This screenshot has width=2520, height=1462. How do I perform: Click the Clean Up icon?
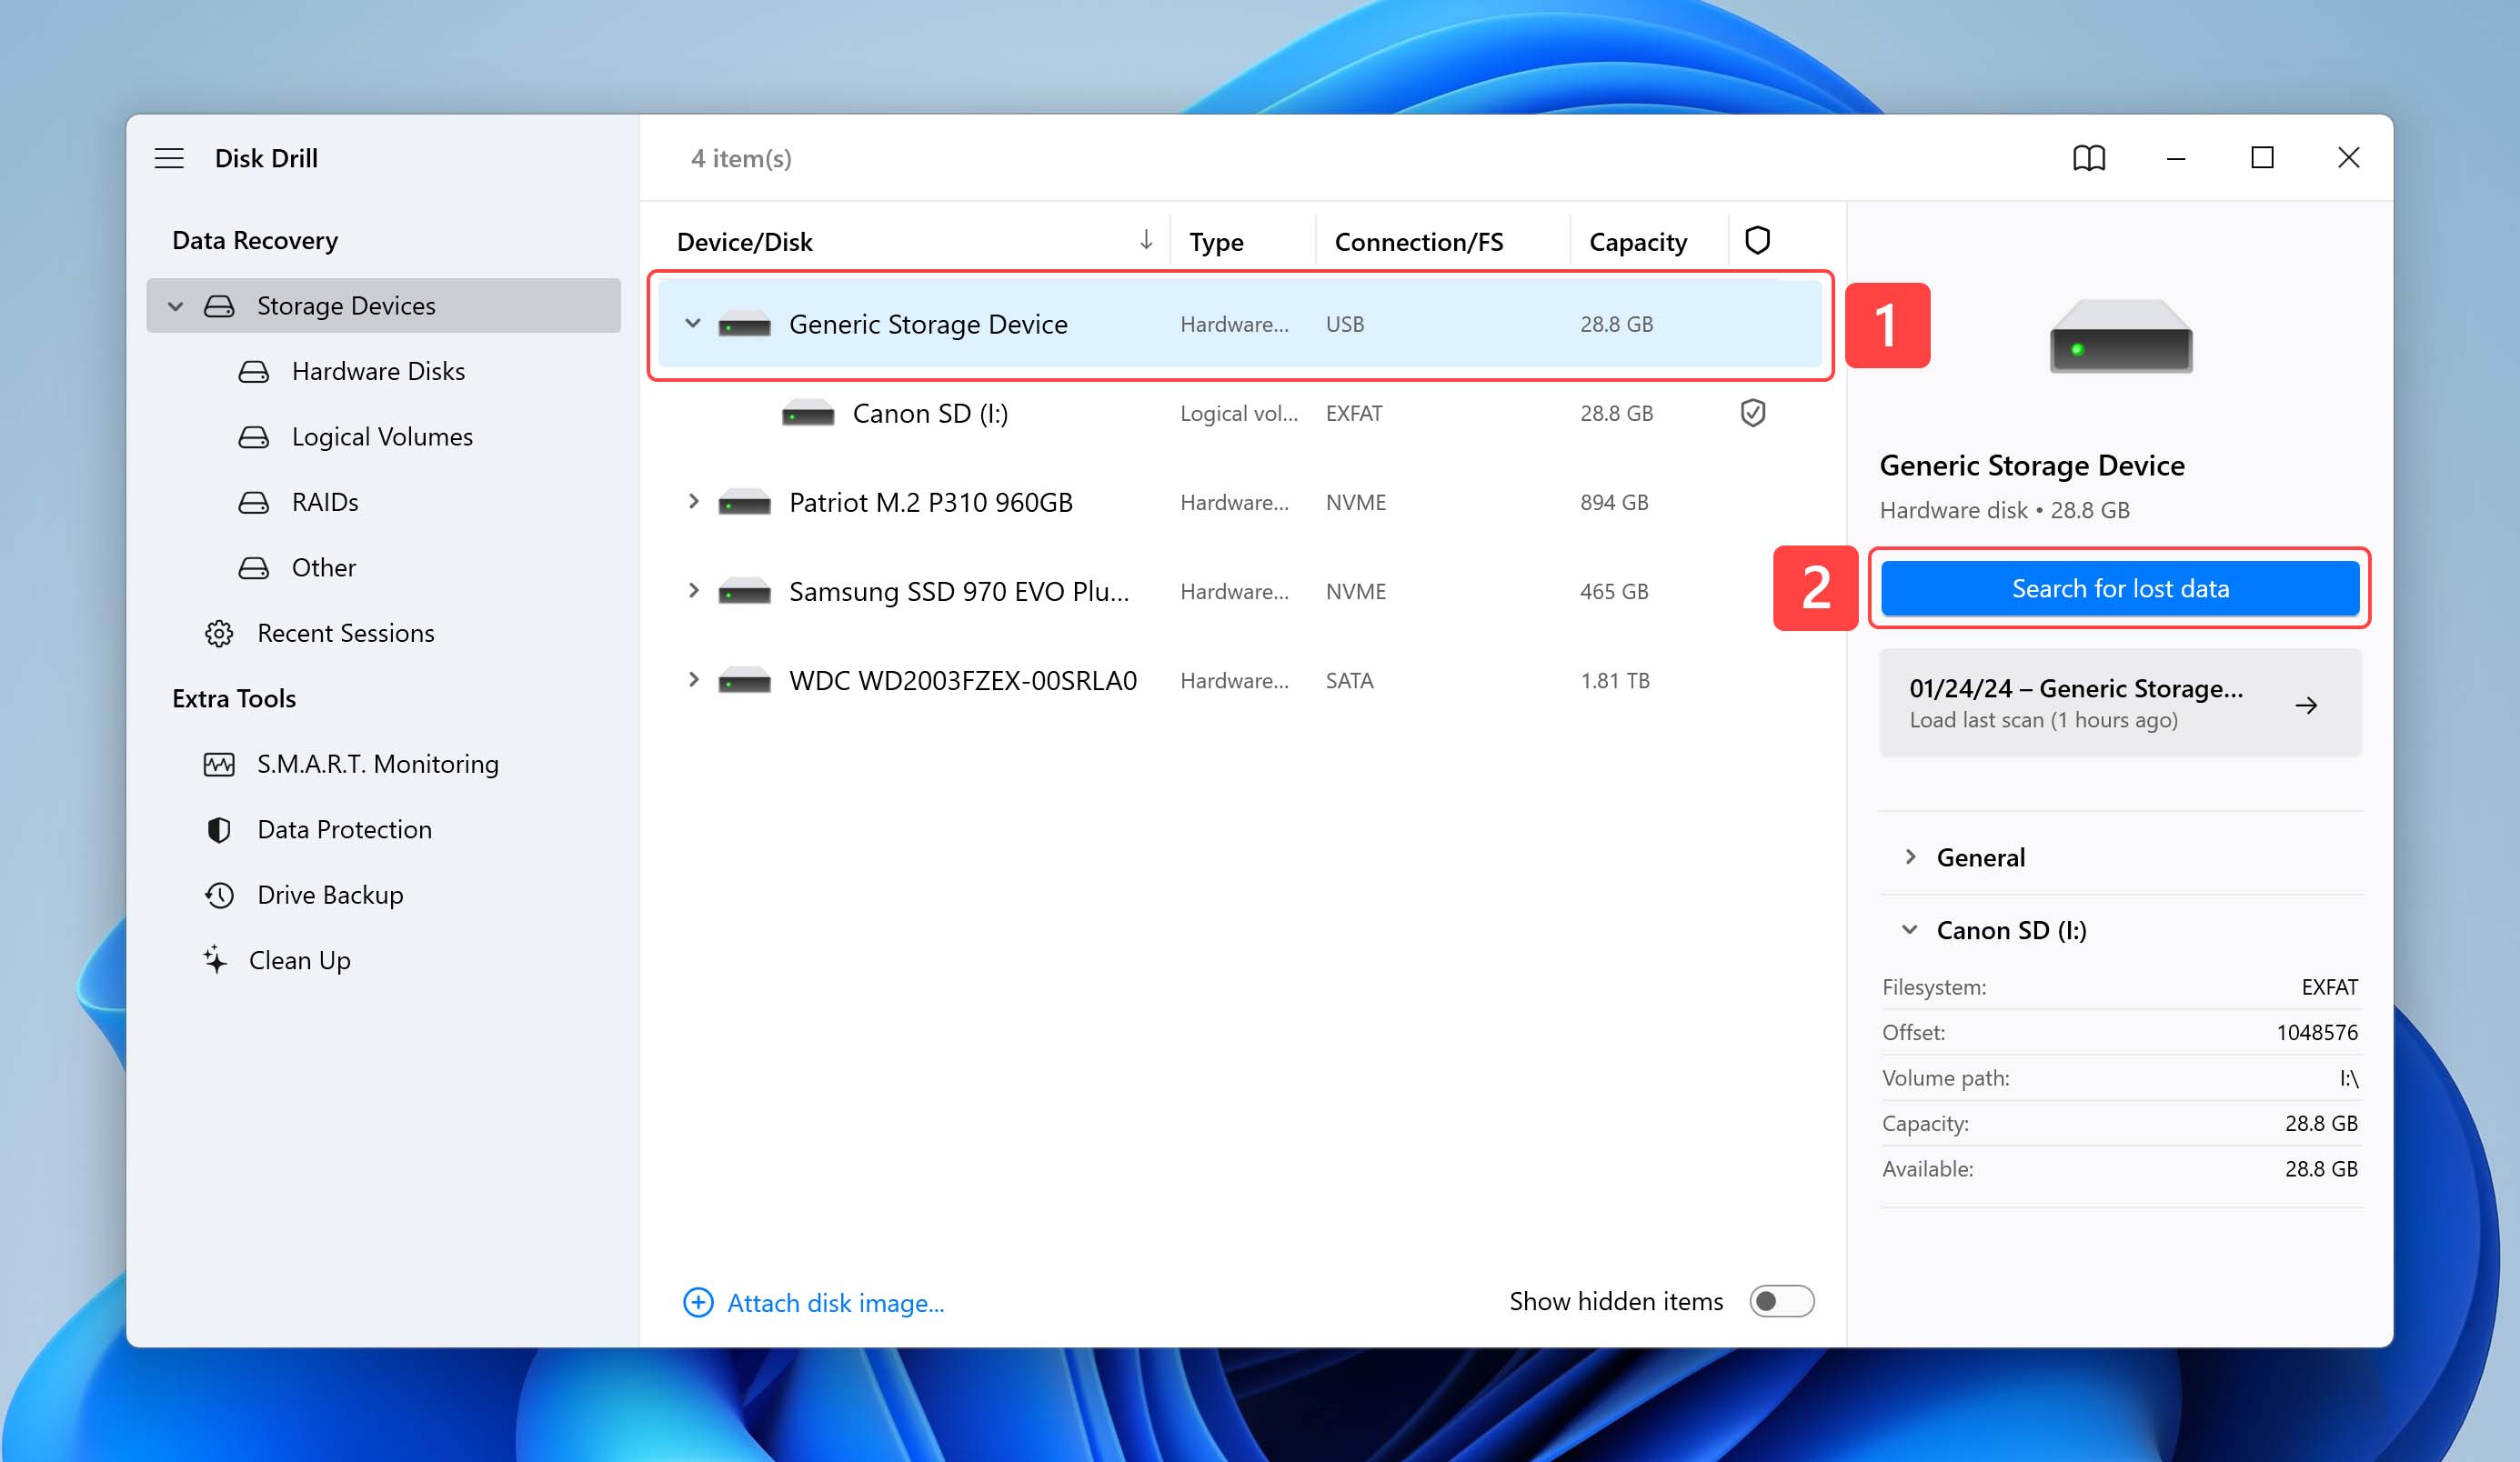click(219, 959)
